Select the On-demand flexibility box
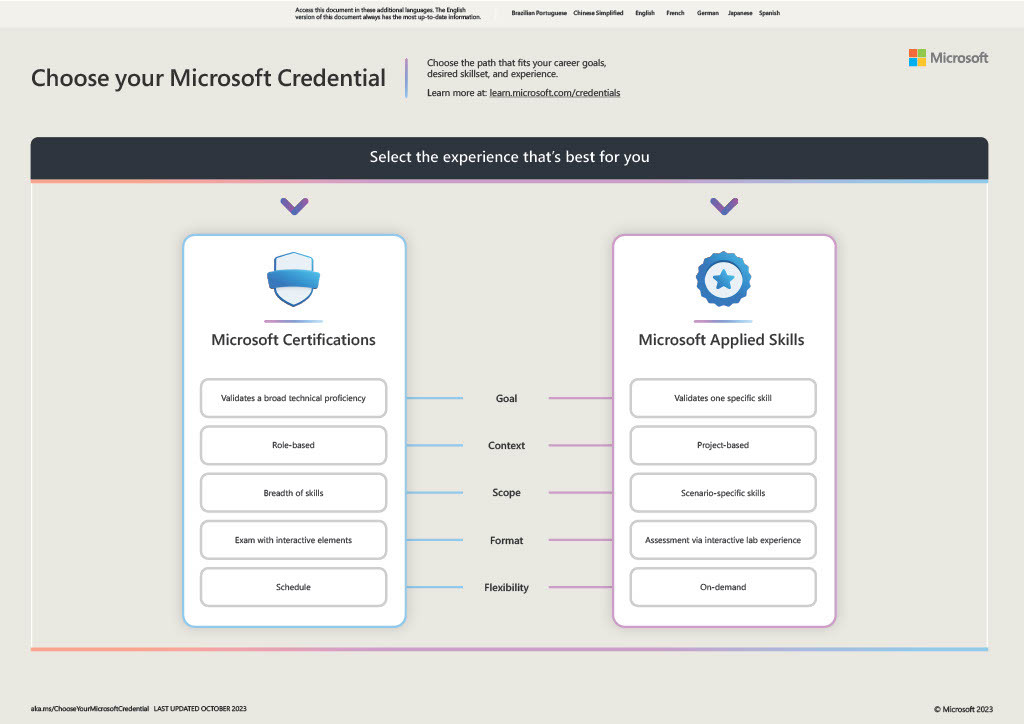 (723, 587)
